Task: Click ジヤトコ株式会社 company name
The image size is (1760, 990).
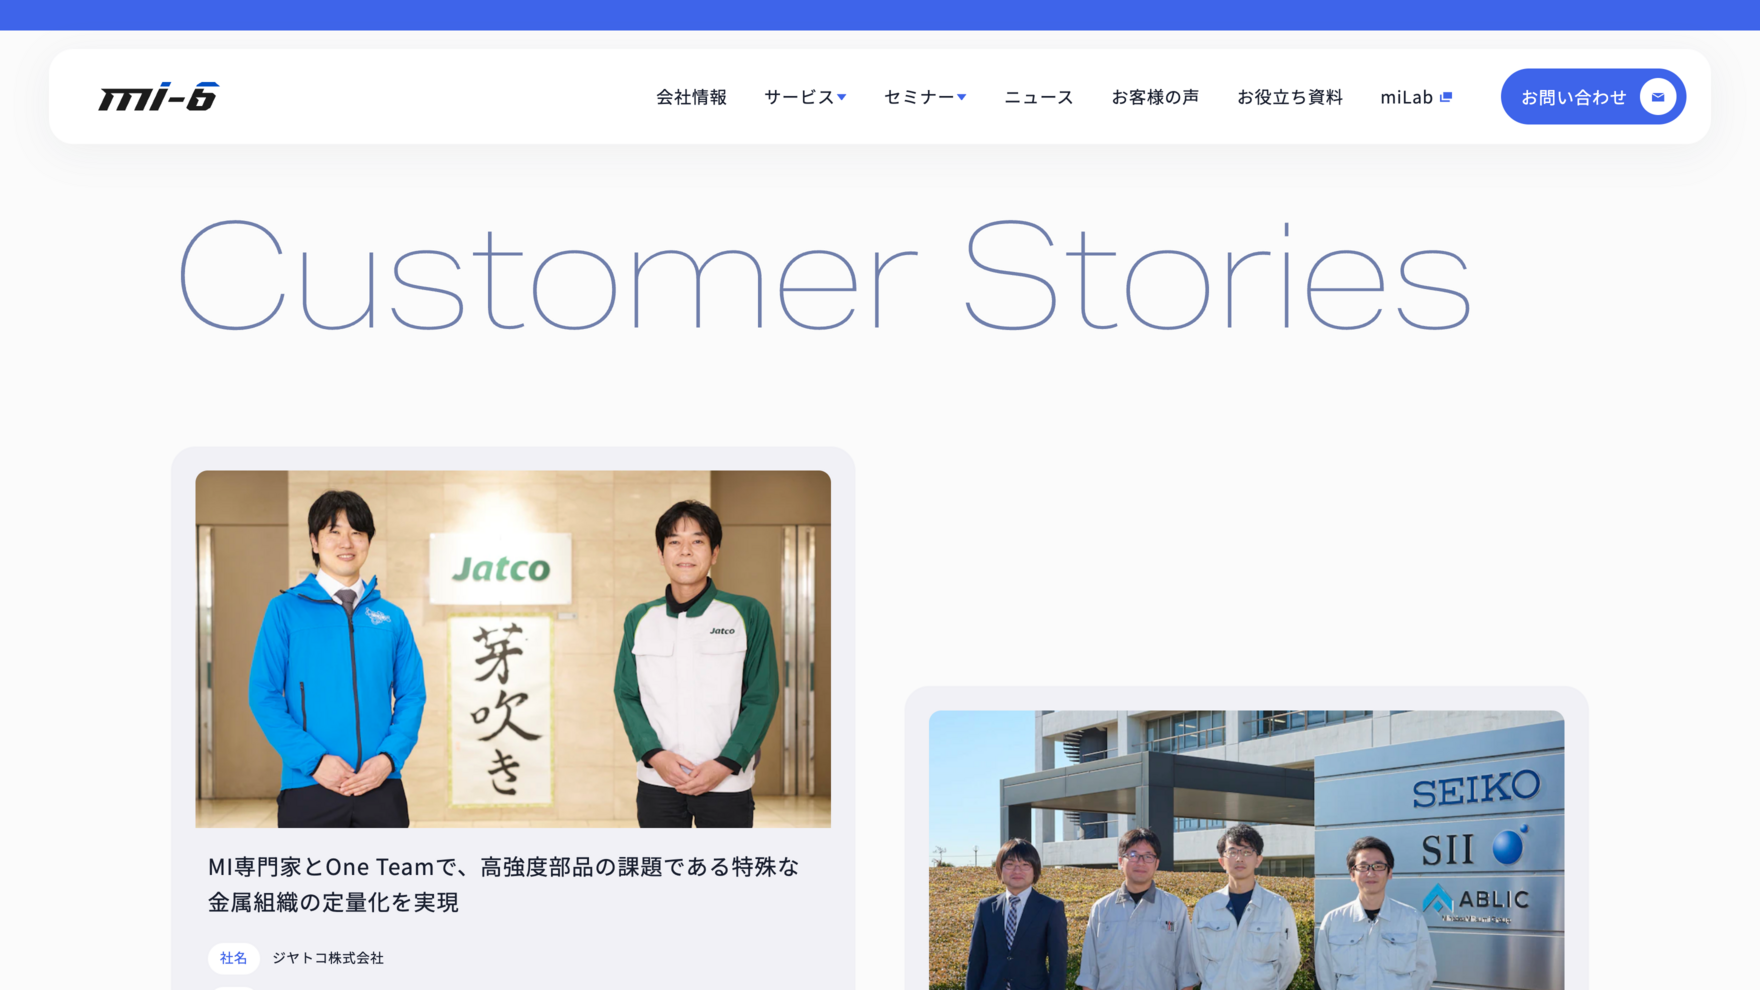Action: [328, 958]
